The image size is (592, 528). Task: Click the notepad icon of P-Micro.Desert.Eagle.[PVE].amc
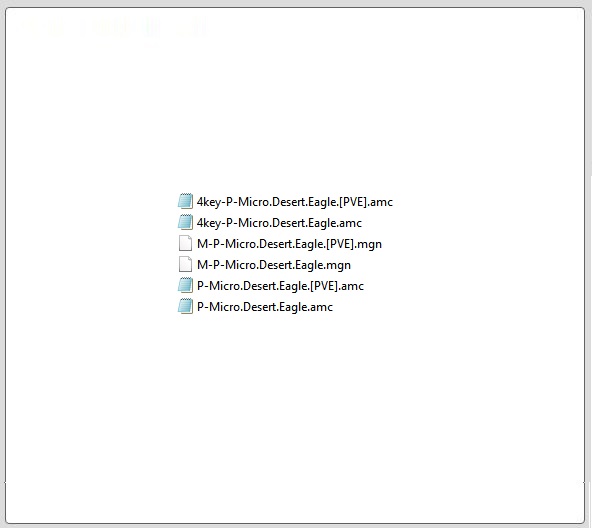(185, 286)
